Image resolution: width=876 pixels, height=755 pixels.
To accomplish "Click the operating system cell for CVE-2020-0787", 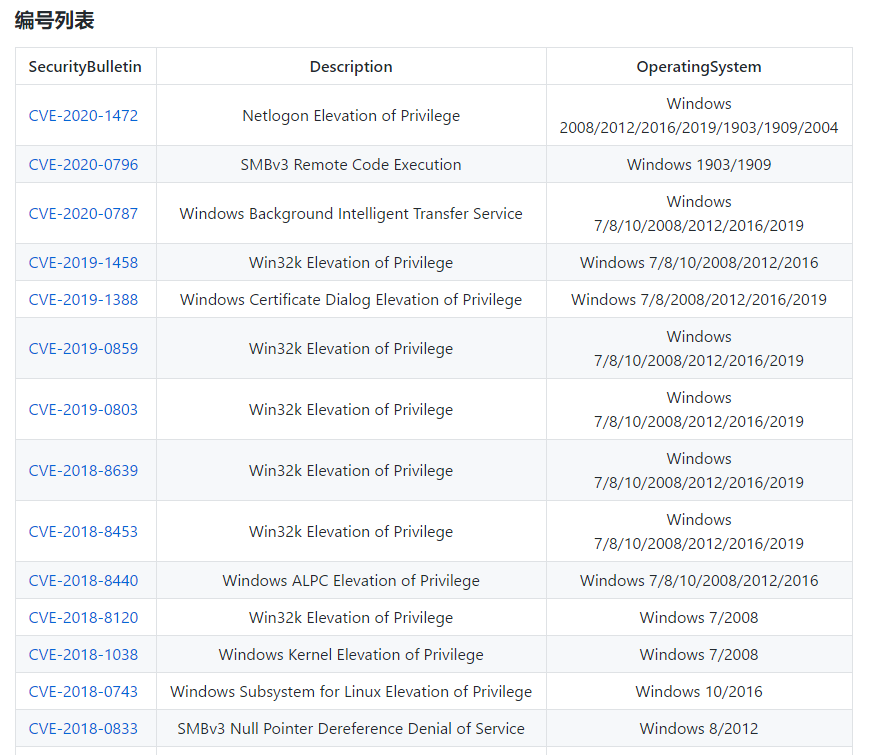I will pos(699,213).
